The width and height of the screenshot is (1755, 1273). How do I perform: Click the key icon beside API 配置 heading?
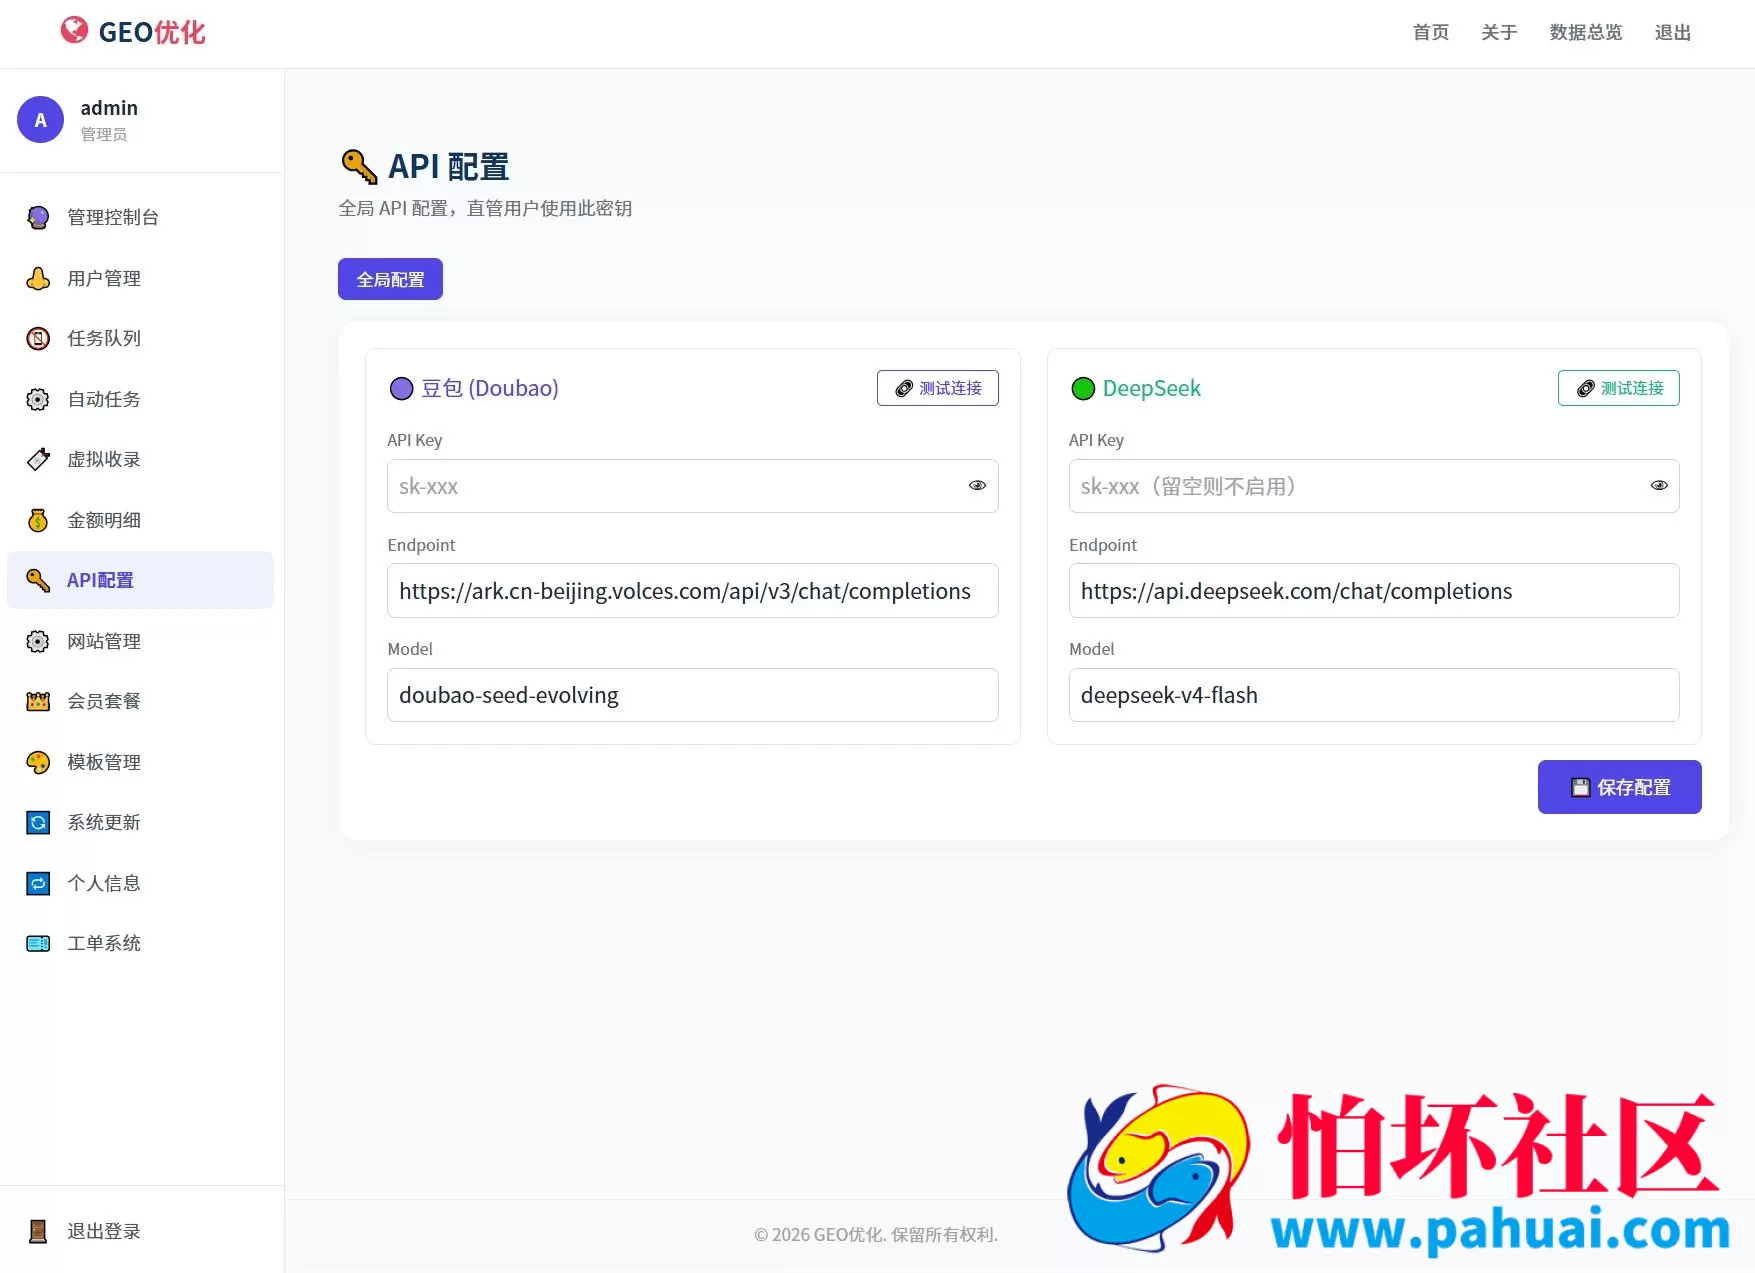pyautogui.click(x=359, y=166)
